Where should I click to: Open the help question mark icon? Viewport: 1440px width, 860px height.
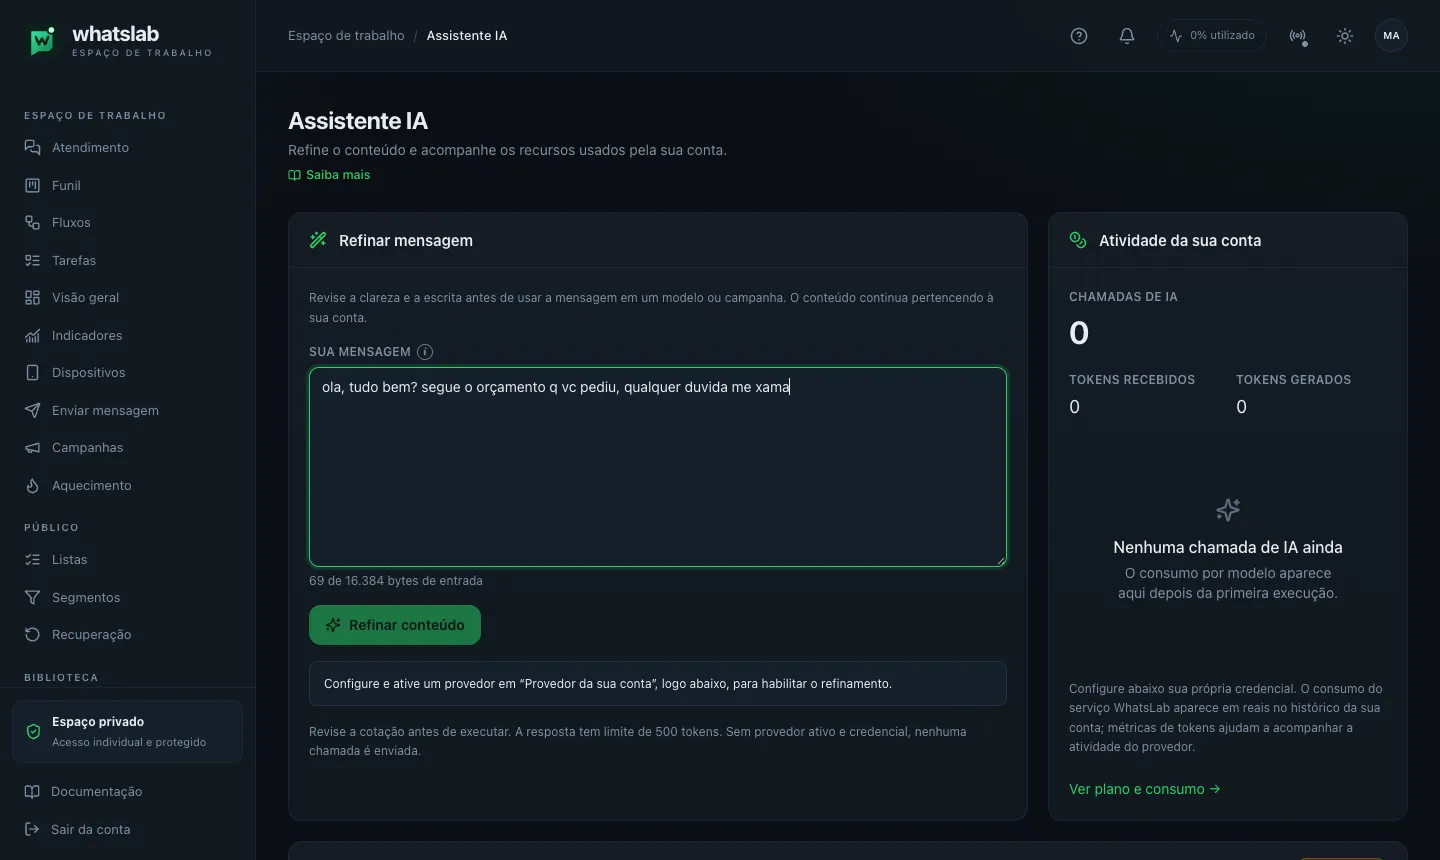[1079, 36]
